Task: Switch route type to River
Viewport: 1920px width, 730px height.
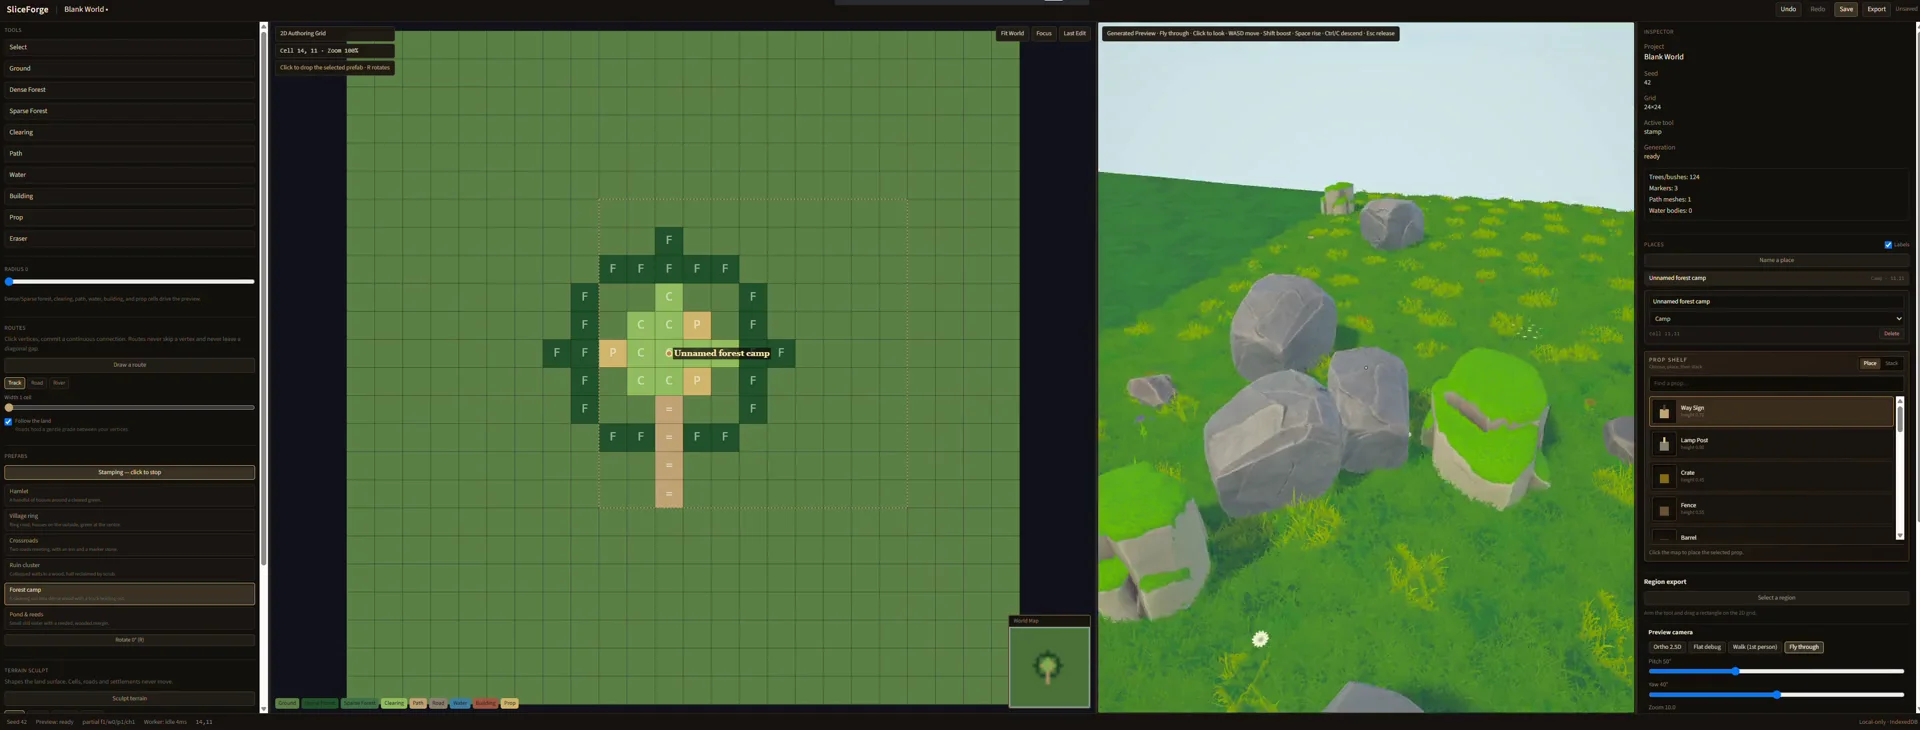Action: tap(59, 383)
